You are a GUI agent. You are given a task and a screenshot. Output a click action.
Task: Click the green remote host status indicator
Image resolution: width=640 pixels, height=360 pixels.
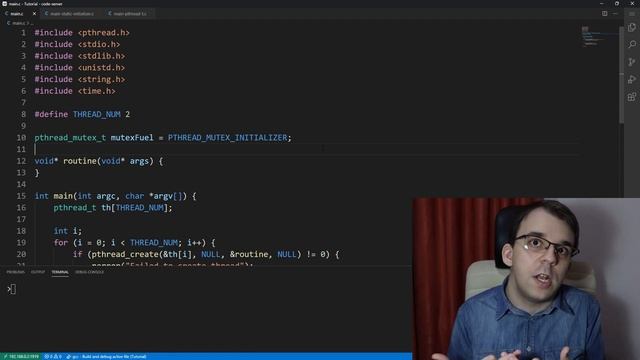pos(21,357)
